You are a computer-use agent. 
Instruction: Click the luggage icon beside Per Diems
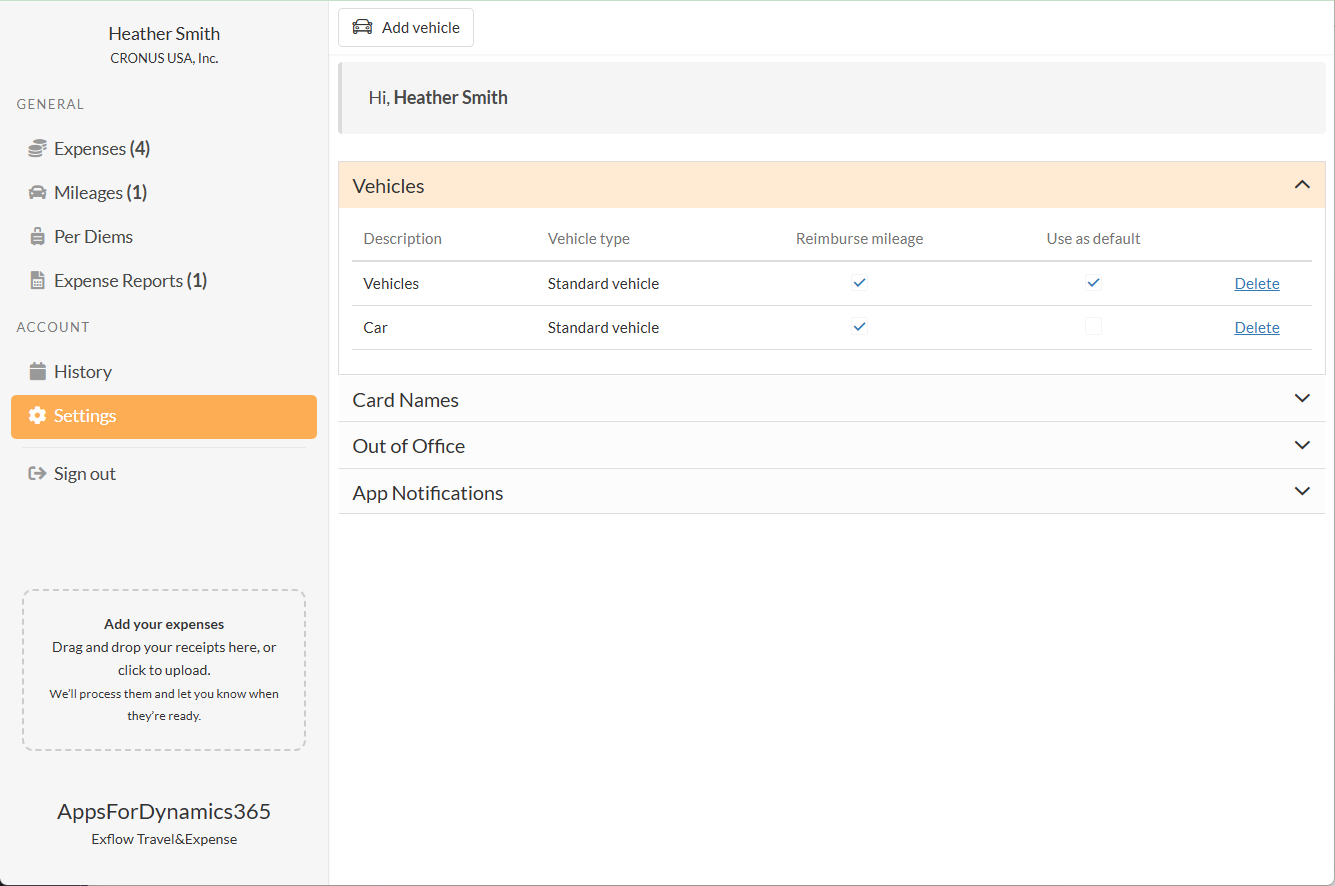37,237
